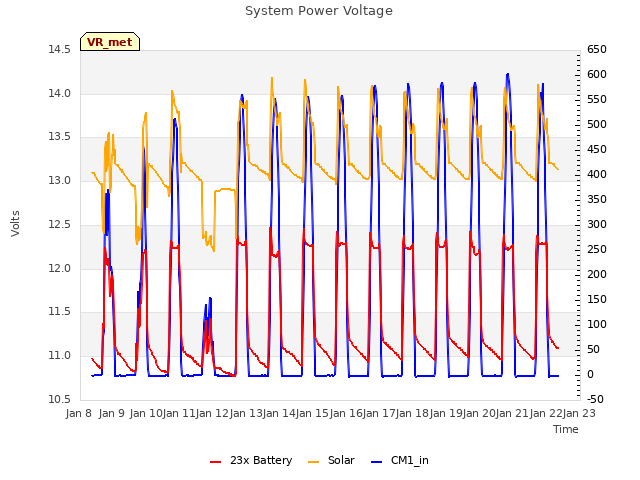The height and width of the screenshot is (480, 640).
Task: Click the 13.0 left axis value
Action: (x=60, y=180)
